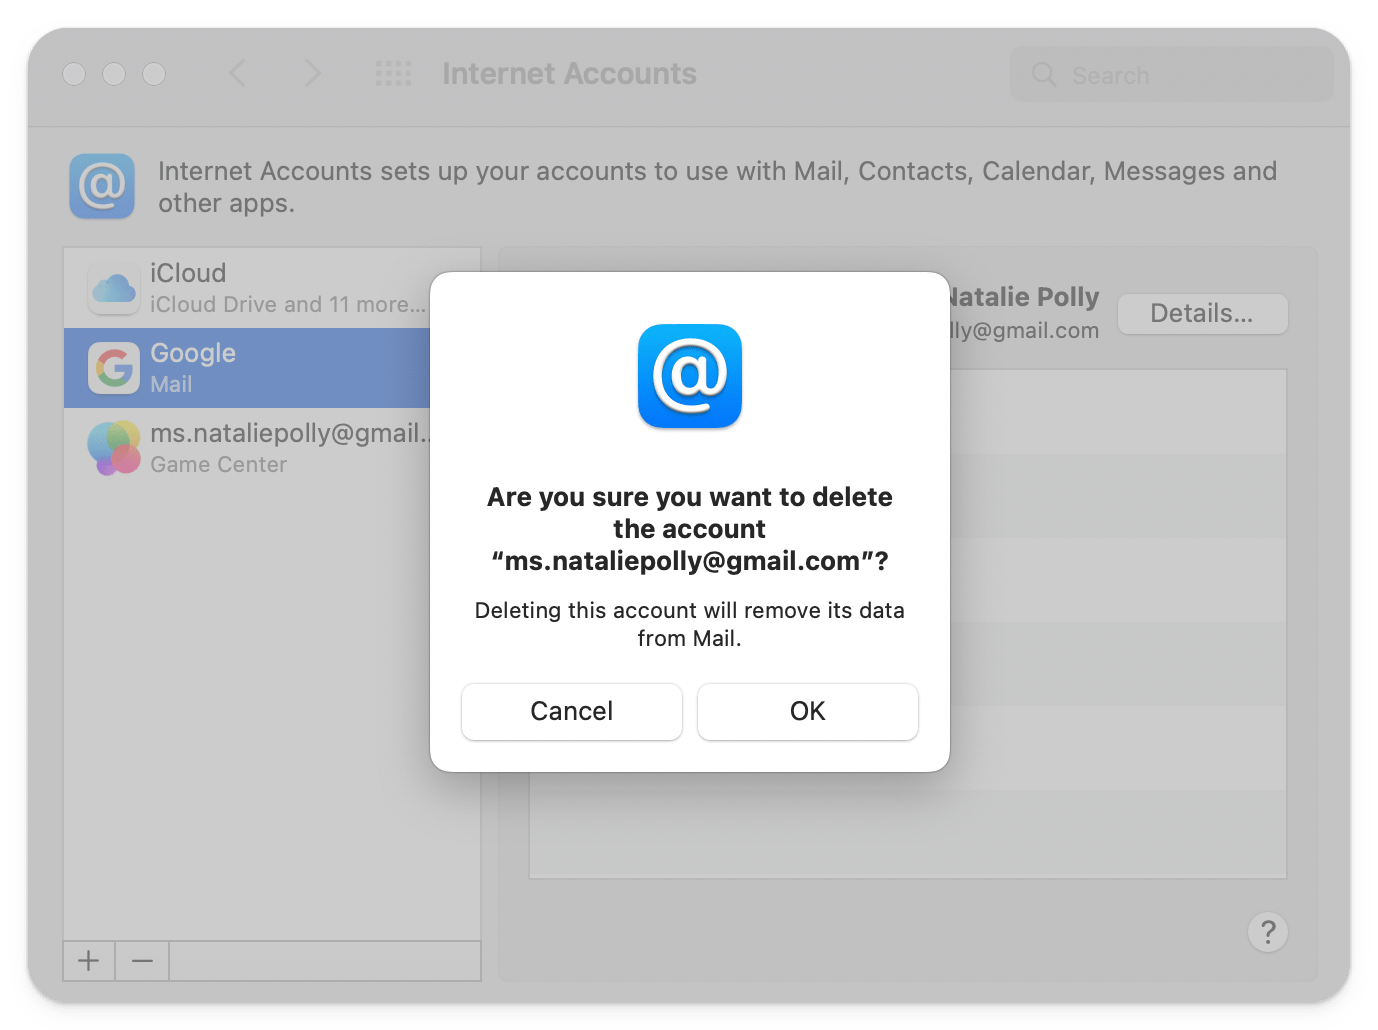Click the search magnifier icon
The width and height of the screenshot is (1378, 1030).
1043,74
